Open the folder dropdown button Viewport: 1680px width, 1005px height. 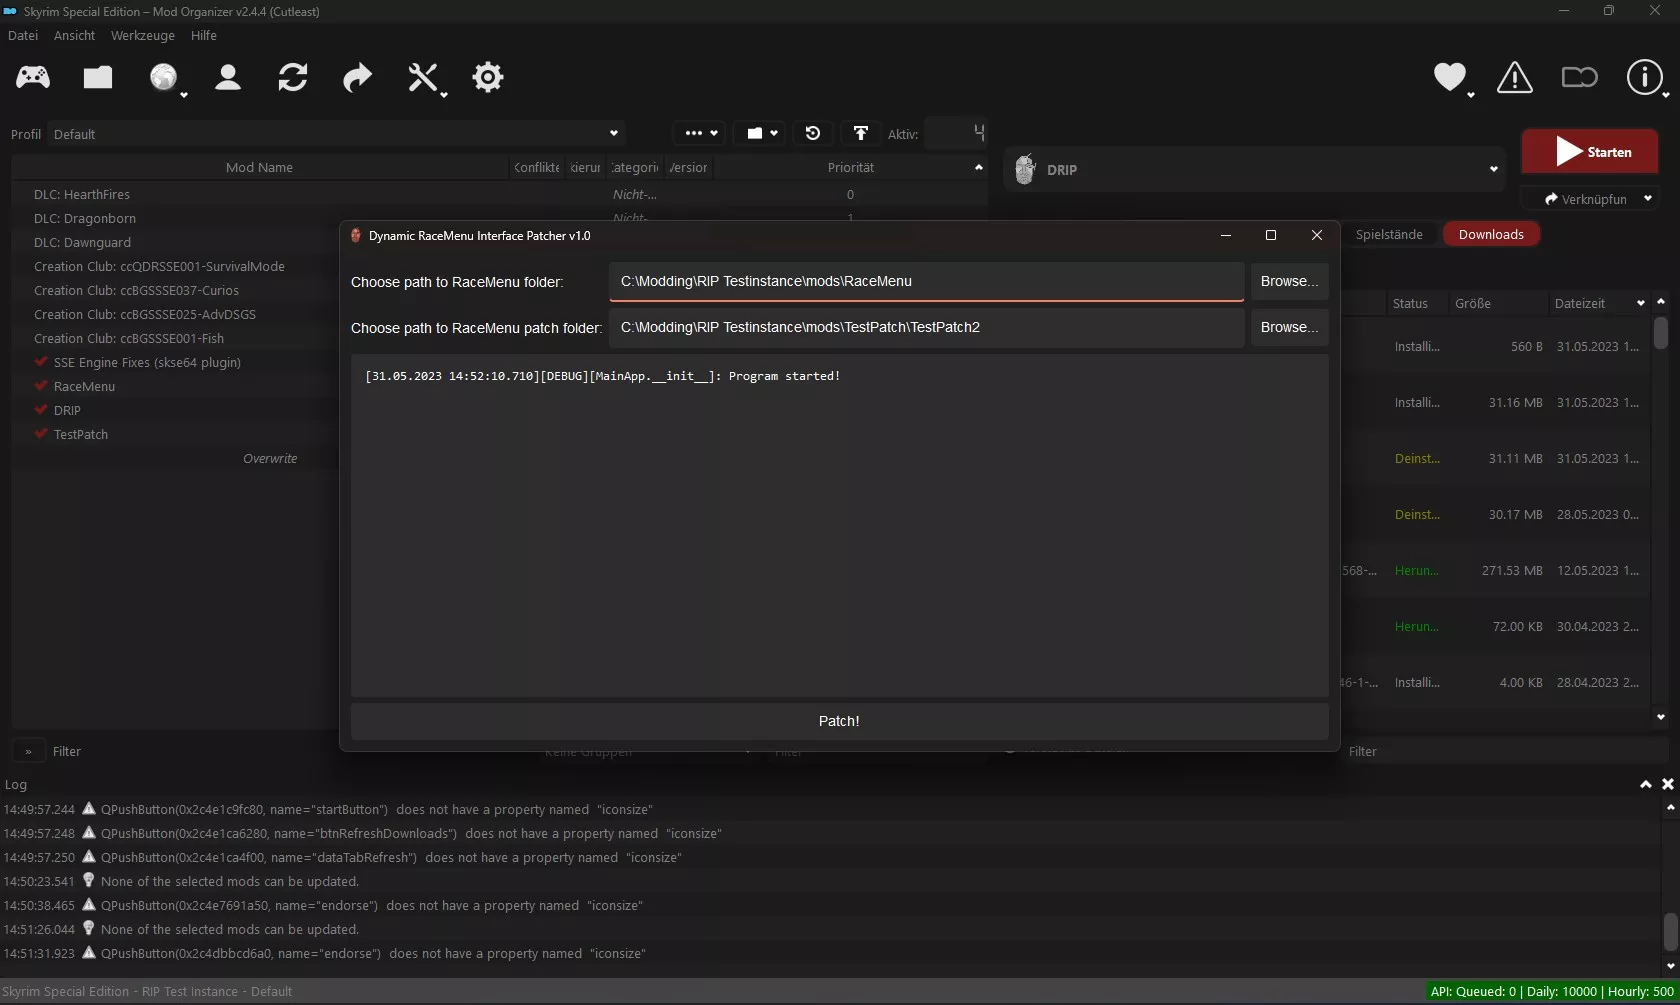pyautogui.click(x=761, y=133)
